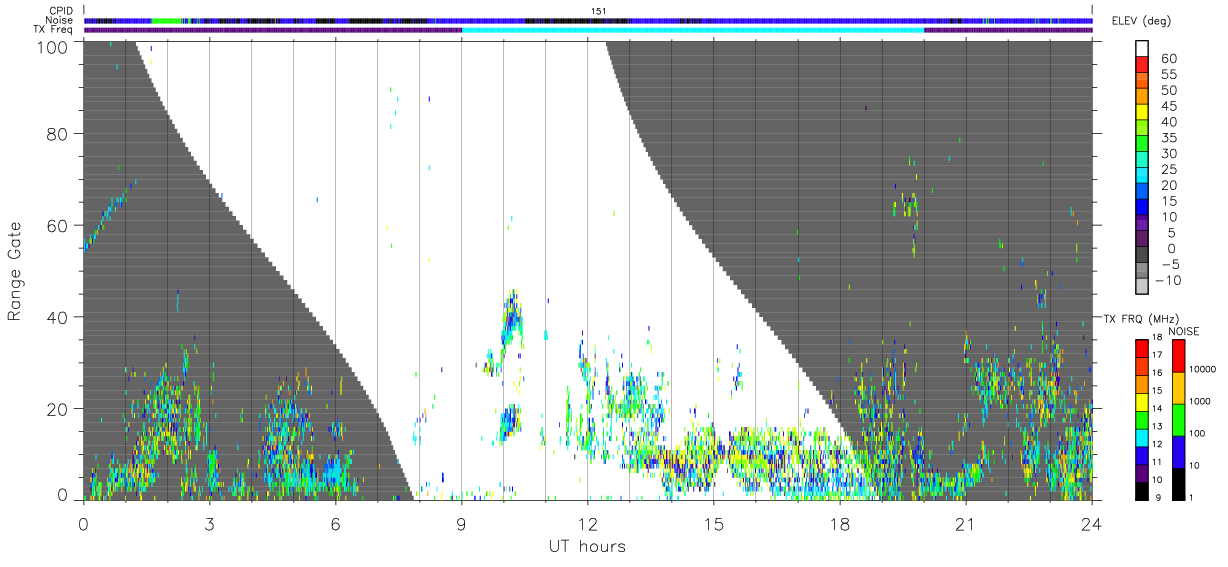
Task: Click the "NOISE" legend title
Action: 1184,331
